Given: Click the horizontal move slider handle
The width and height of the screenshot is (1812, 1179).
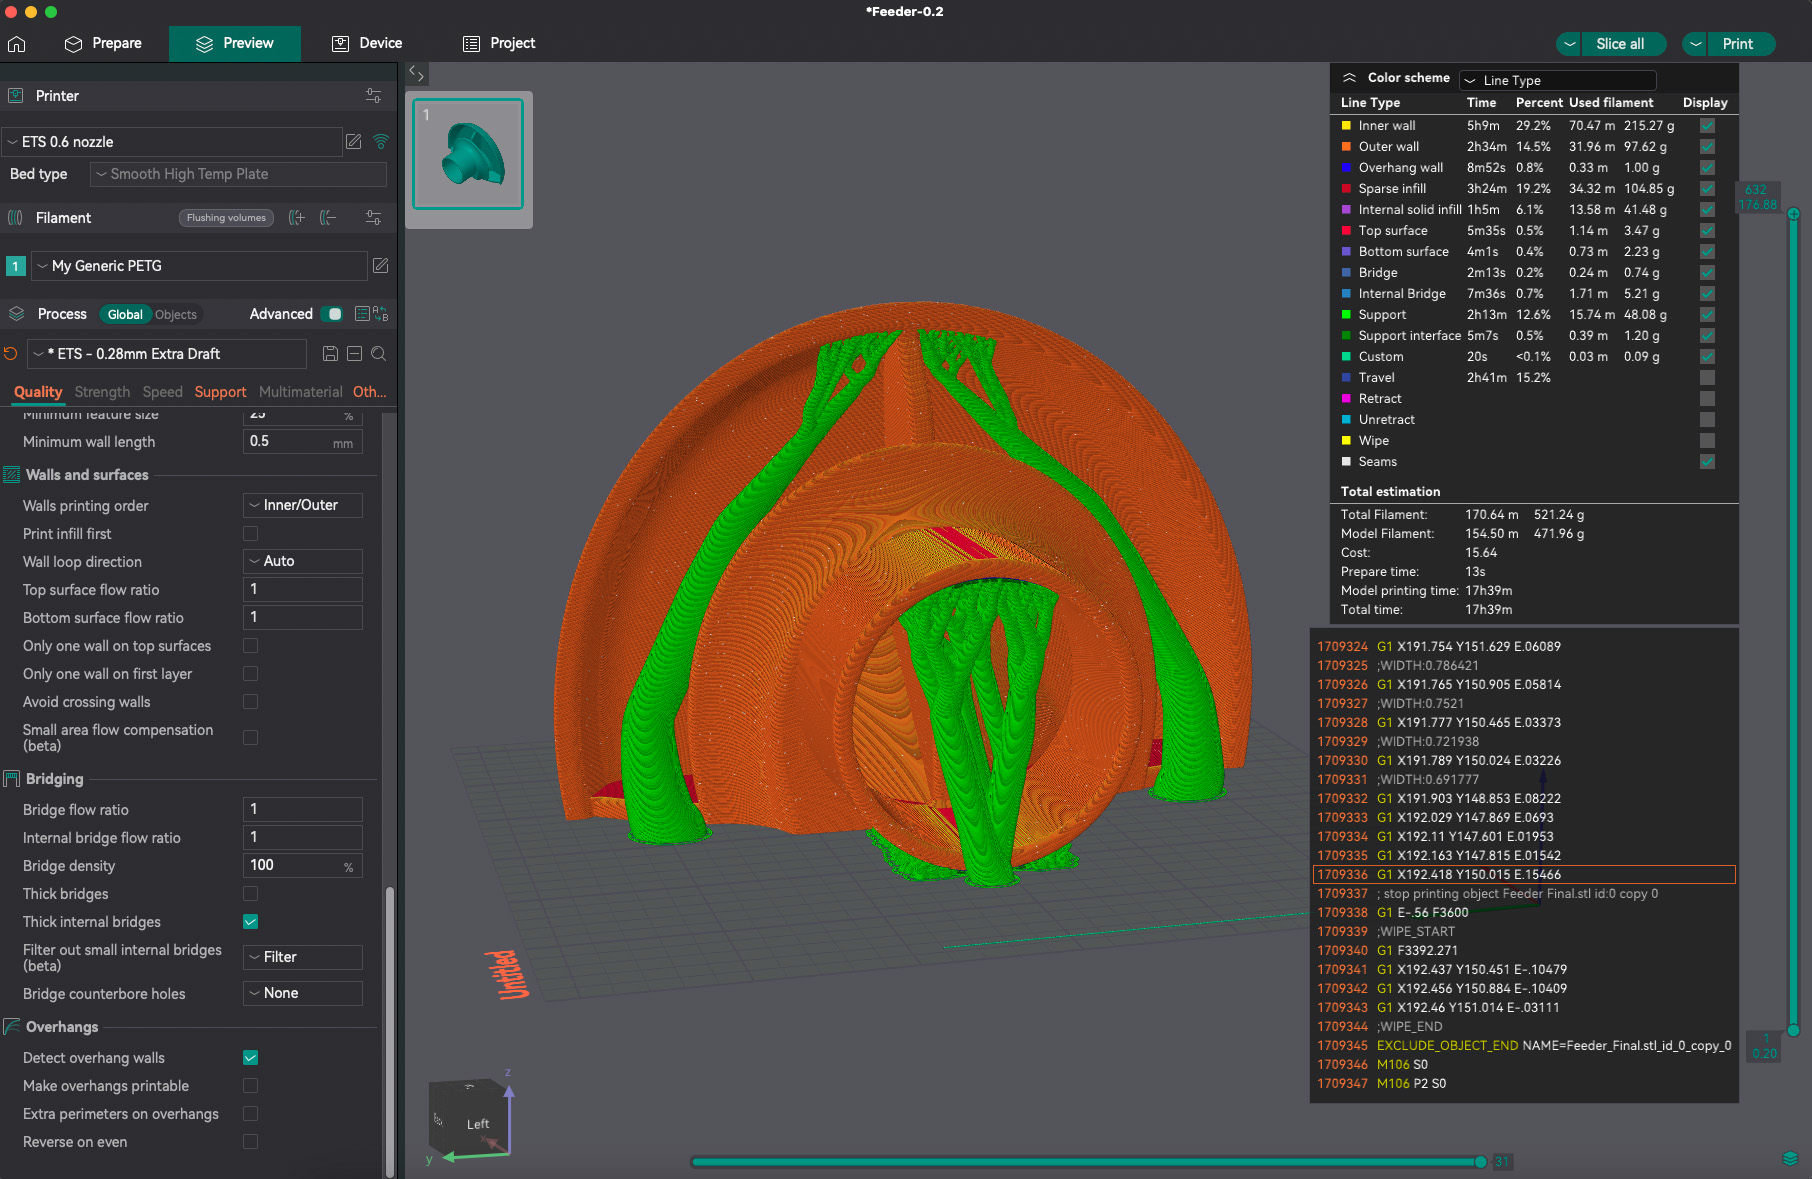Looking at the screenshot, I should tap(1481, 1162).
